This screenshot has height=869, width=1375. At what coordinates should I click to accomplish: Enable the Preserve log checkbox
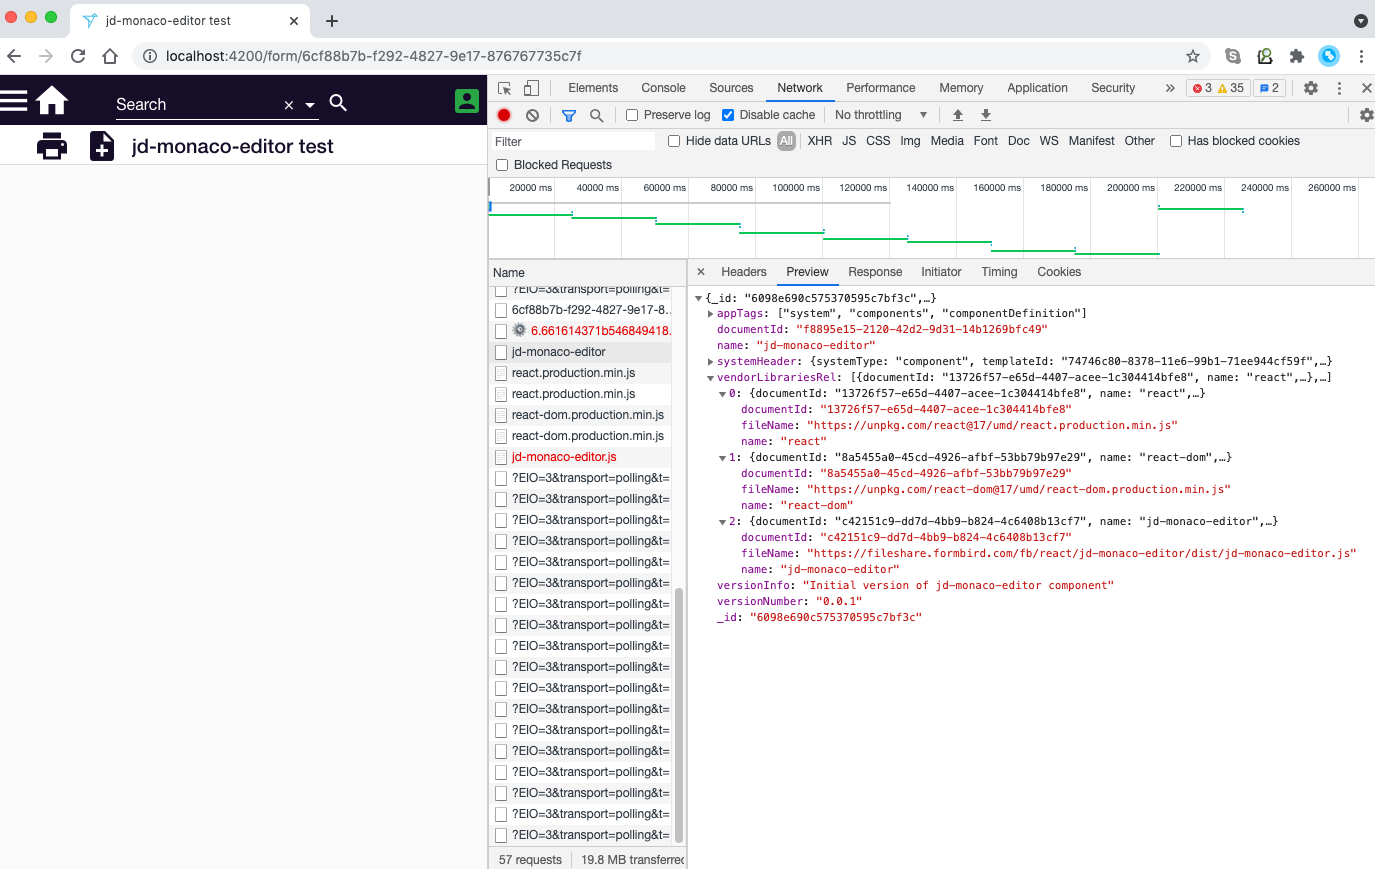(632, 115)
